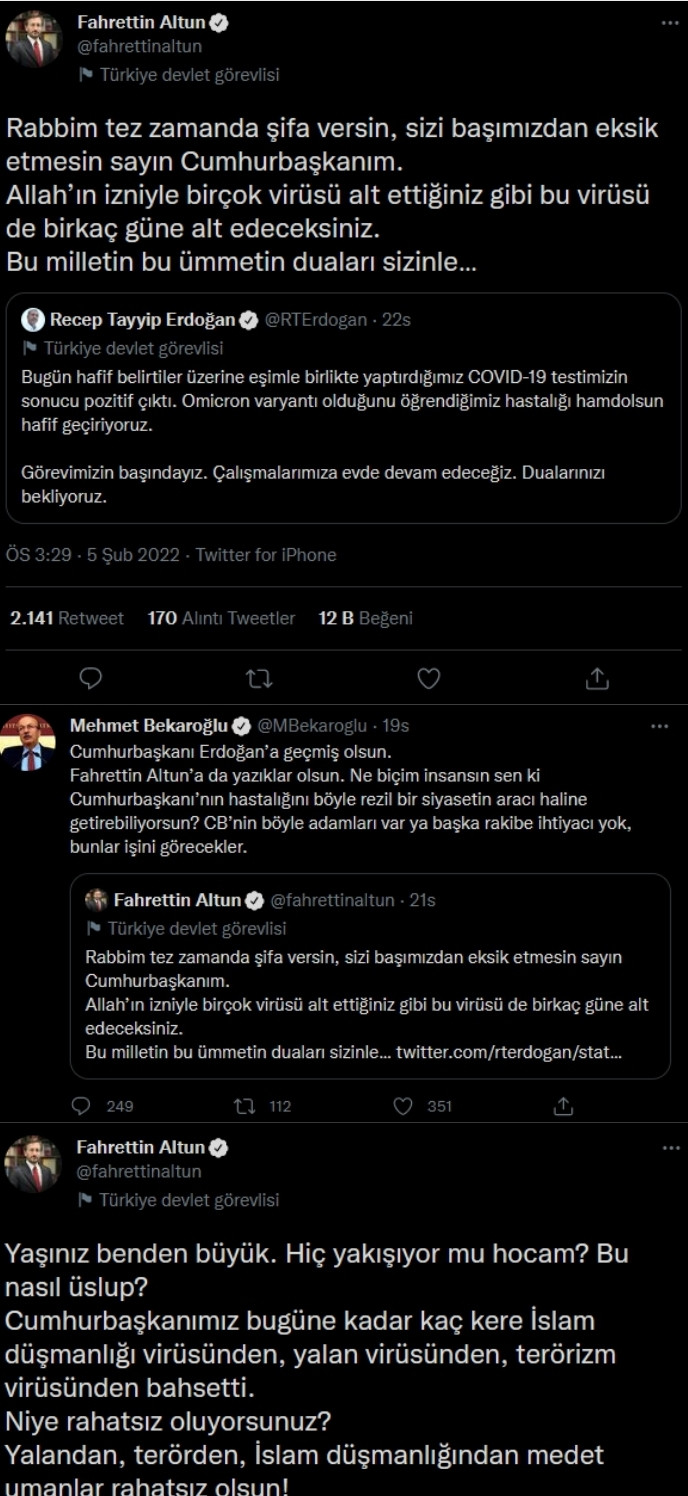Open the embedded Erdoğan quoted tweet
The width and height of the screenshot is (688, 1496).
click(344, 420)
